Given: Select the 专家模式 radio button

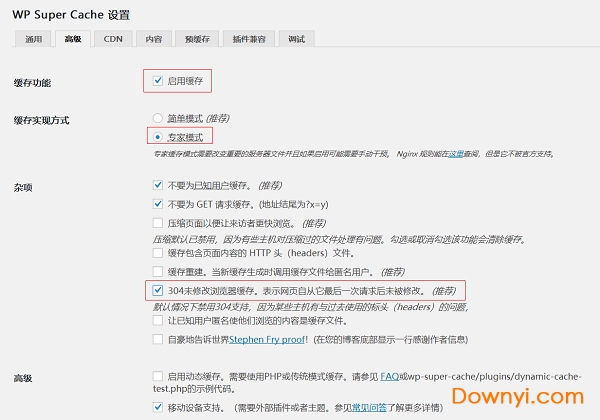Looking at the screenshot, I should [158, 137].
